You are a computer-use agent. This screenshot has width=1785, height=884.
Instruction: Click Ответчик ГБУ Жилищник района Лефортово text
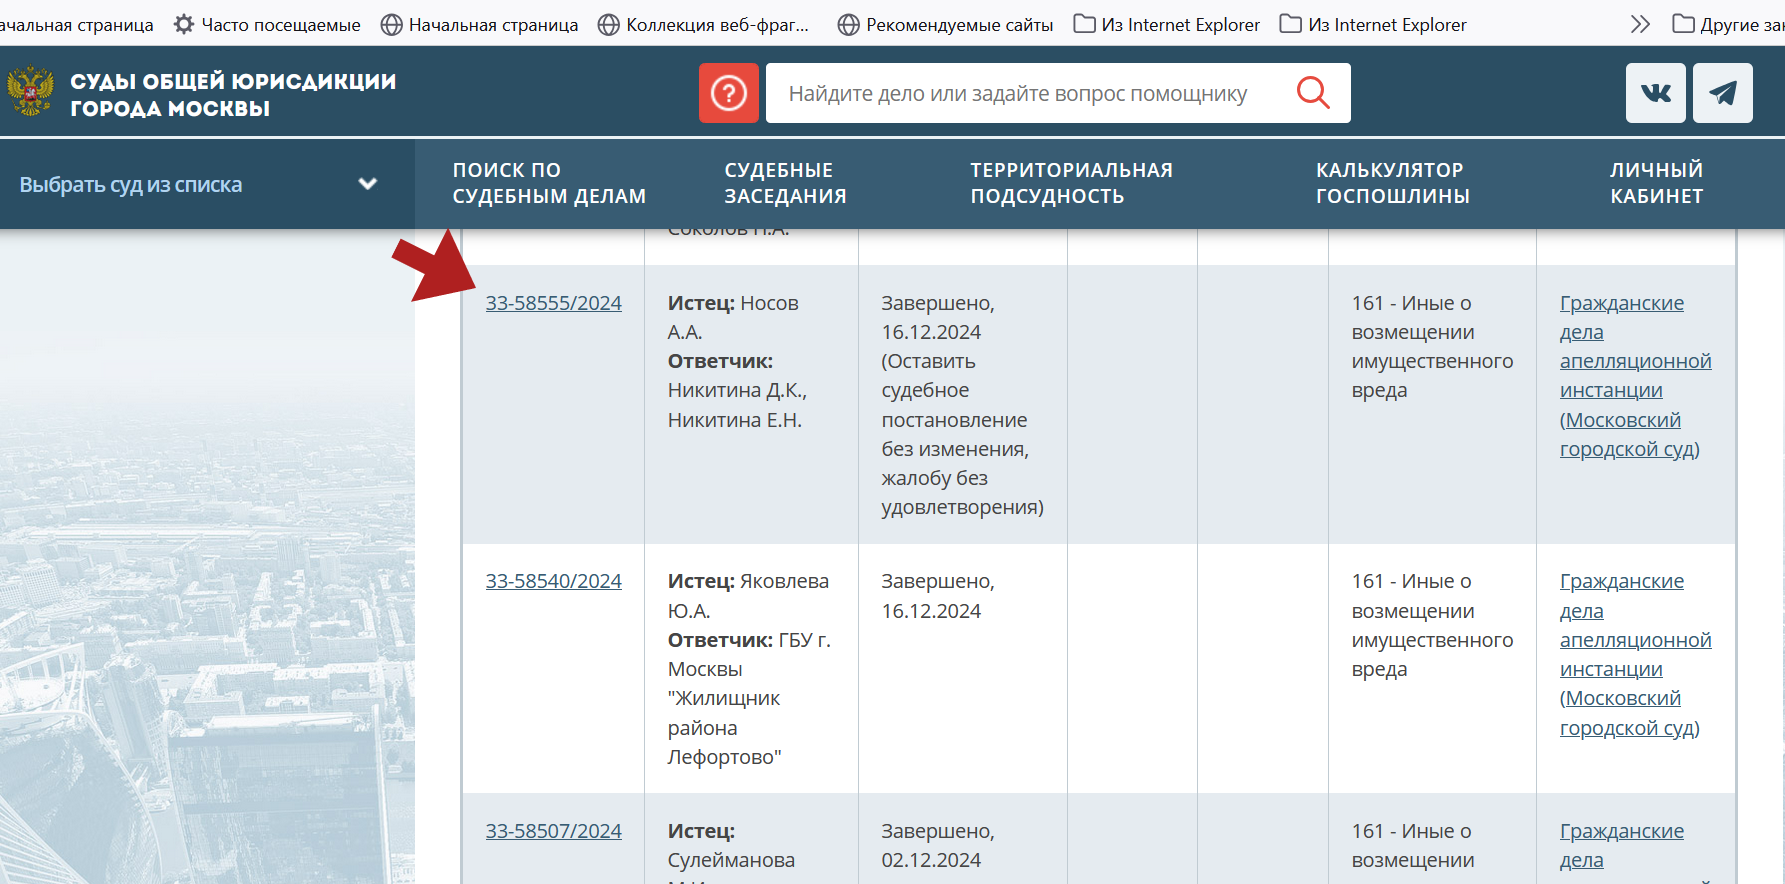[x=749, y=698]
